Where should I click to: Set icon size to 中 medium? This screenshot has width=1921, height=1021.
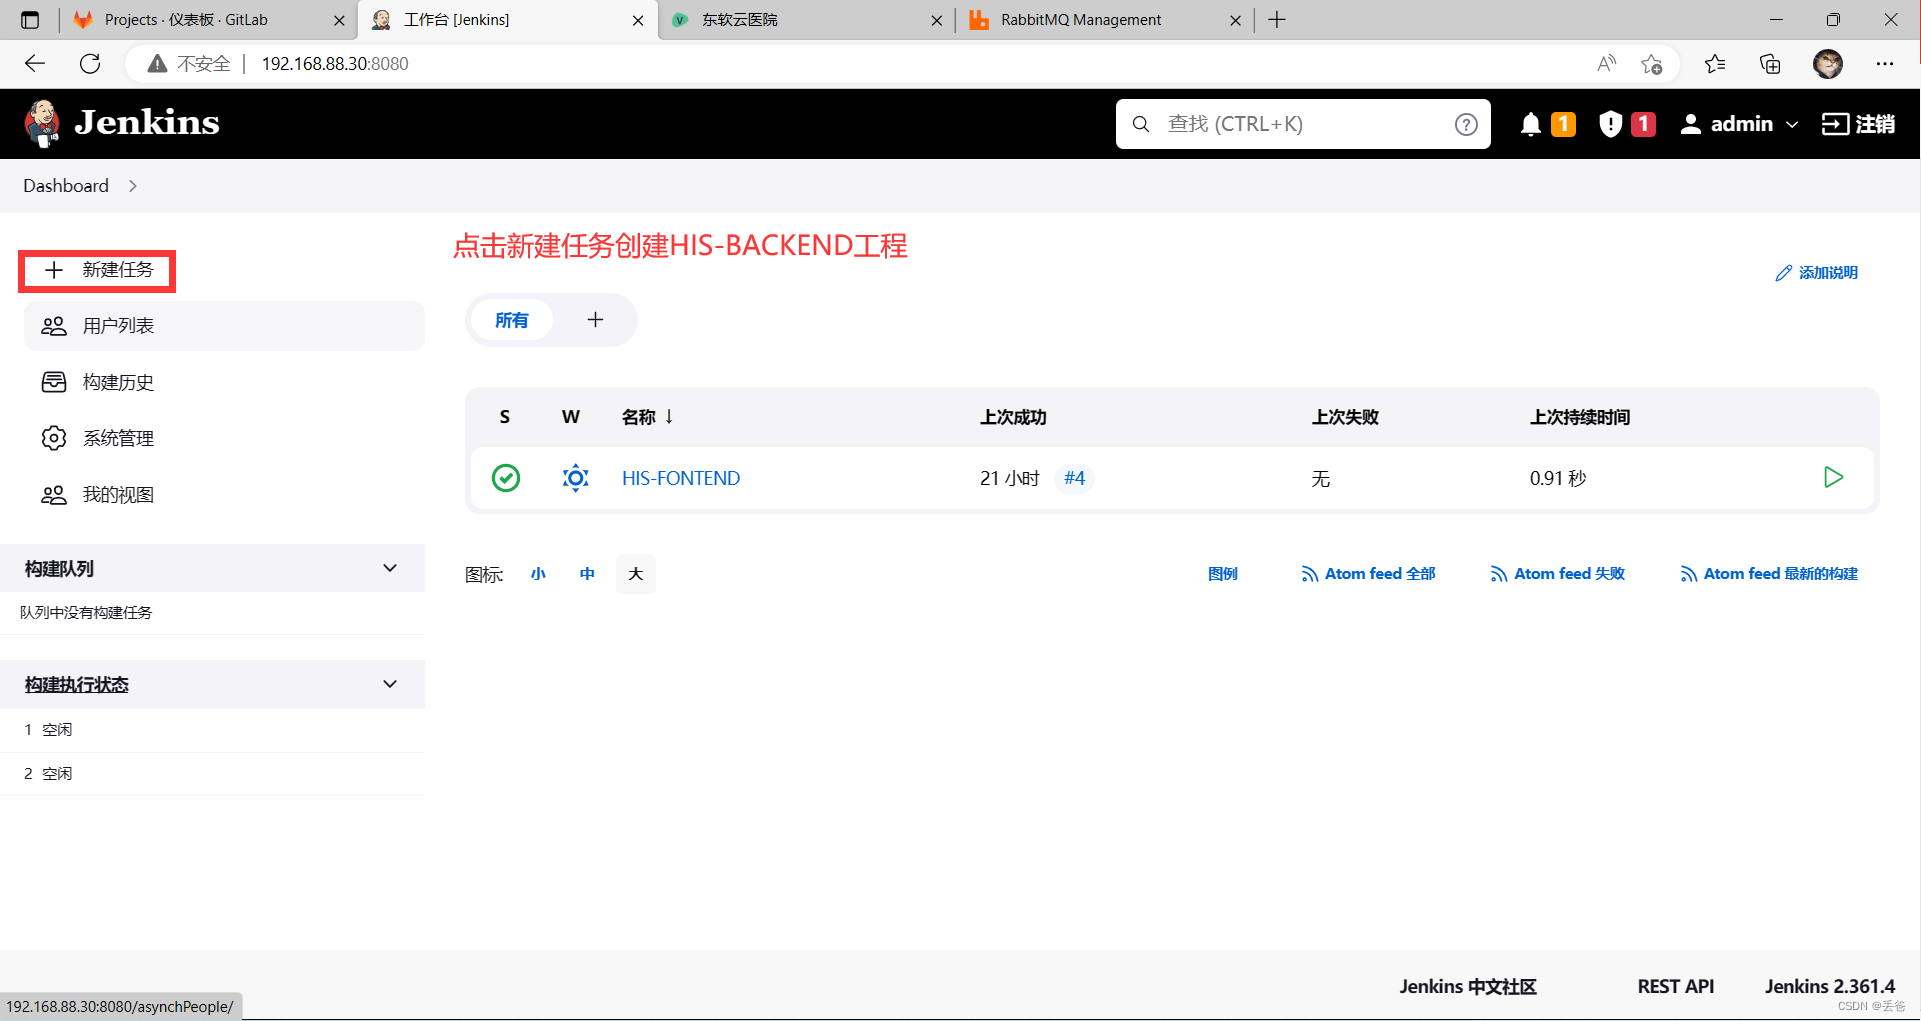pos(587,574)
